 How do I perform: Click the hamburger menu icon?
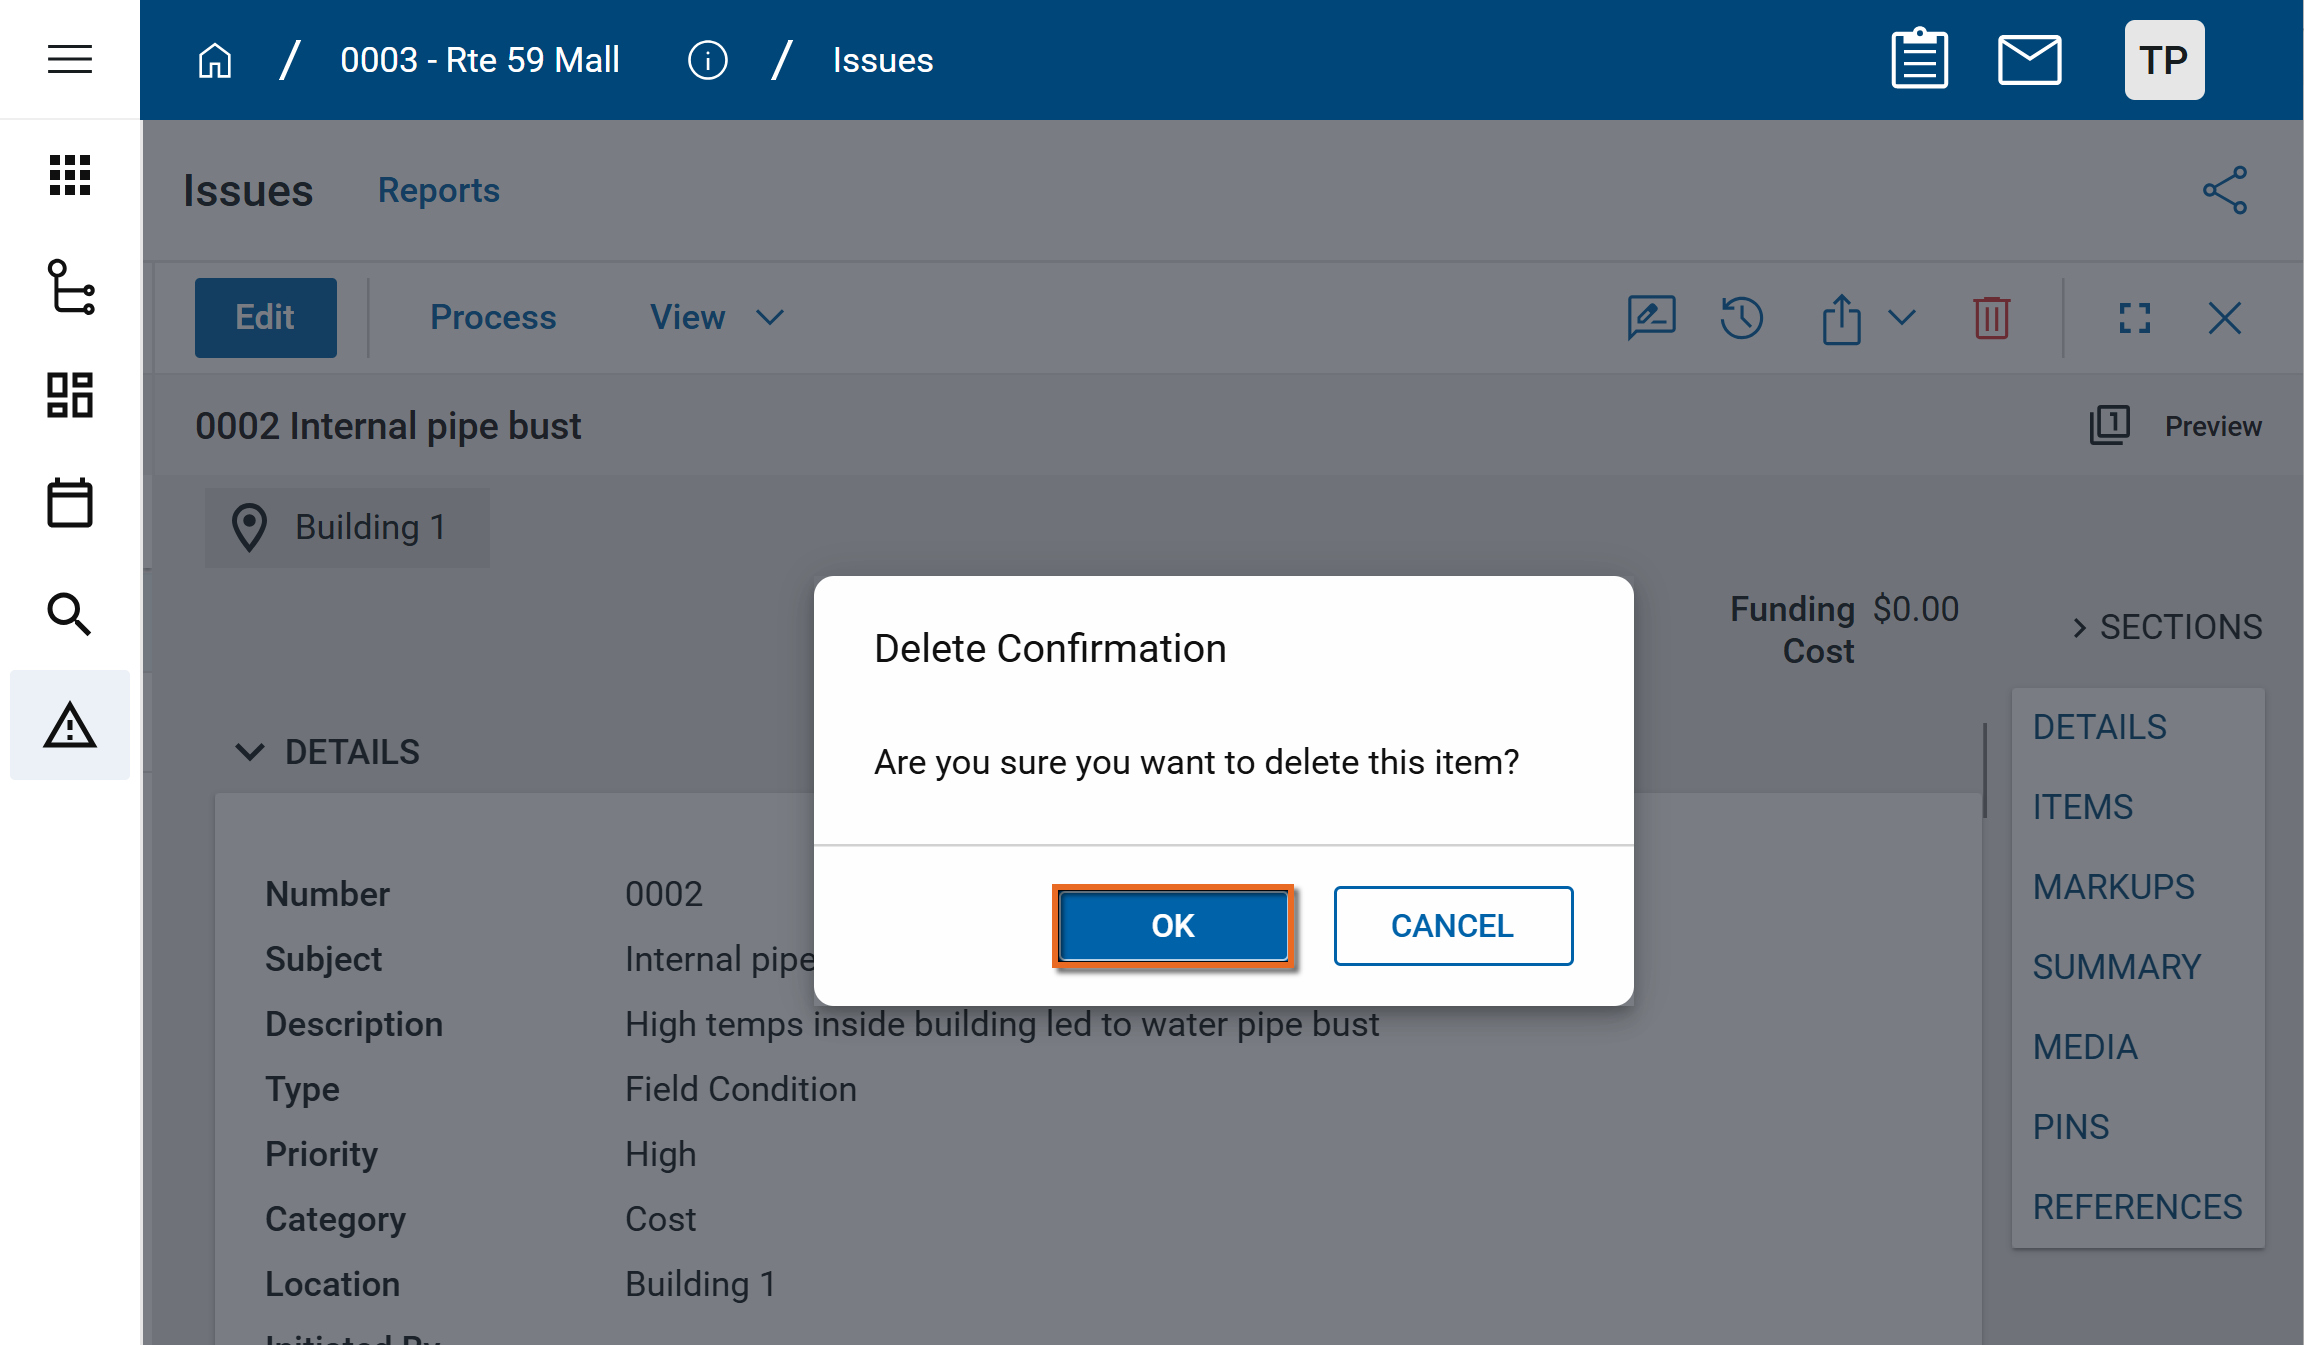70,60
